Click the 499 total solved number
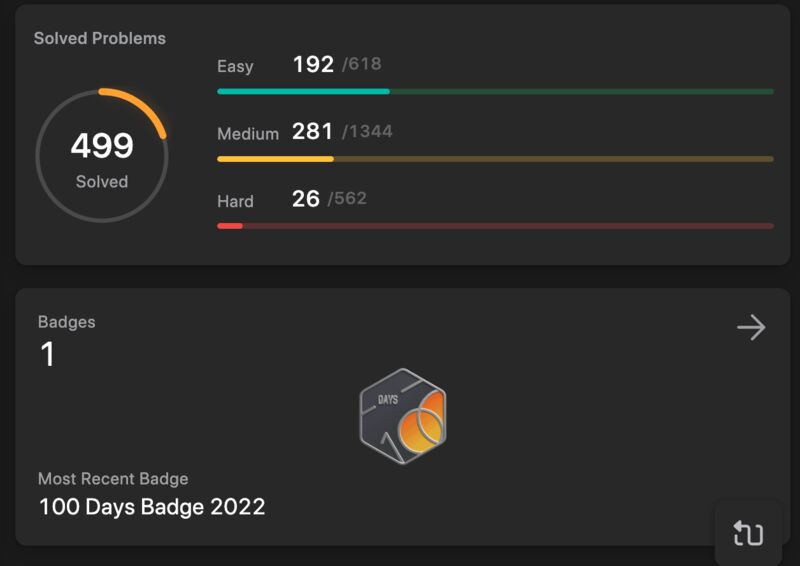Image resolution: width=800 pixels, height=566 pixels. 102,145
